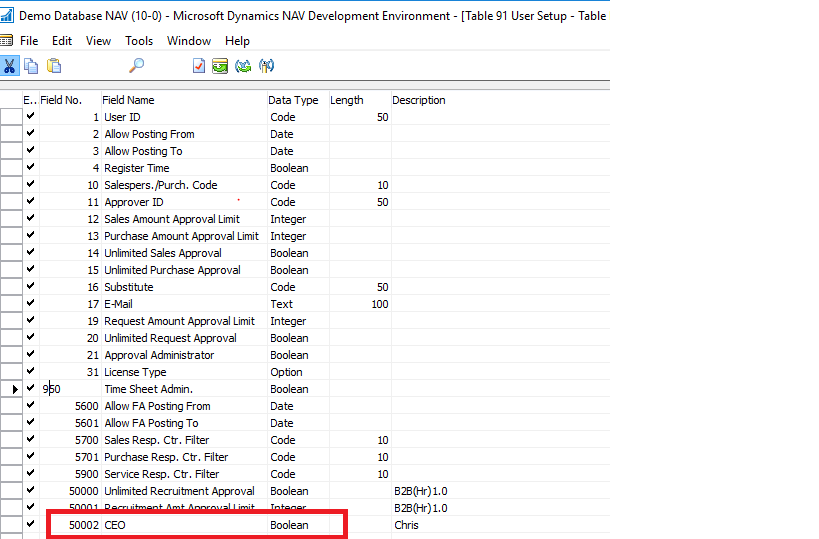Open the Help menu
This screenshot has width=819, height=539.
click(237, 41)
